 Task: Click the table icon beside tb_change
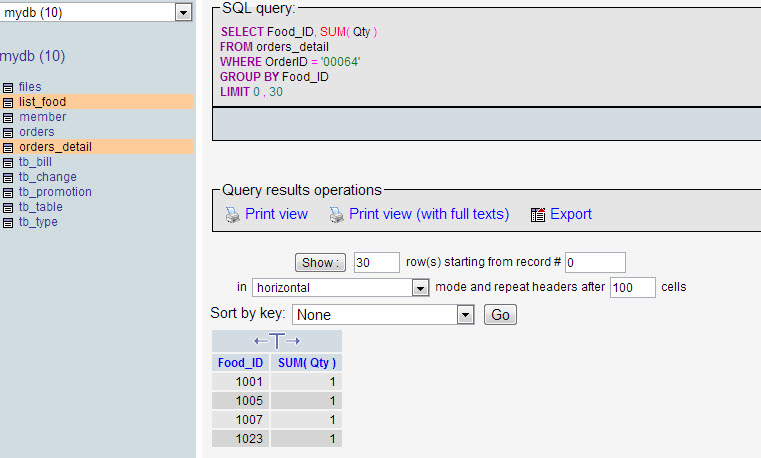[x=8, y=178]
